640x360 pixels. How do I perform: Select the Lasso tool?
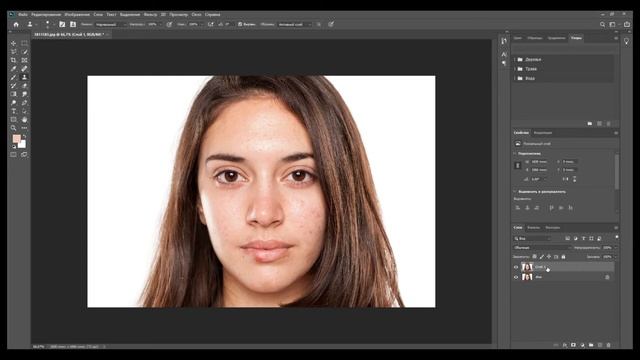pyautogui.click(x=13, y=51)
